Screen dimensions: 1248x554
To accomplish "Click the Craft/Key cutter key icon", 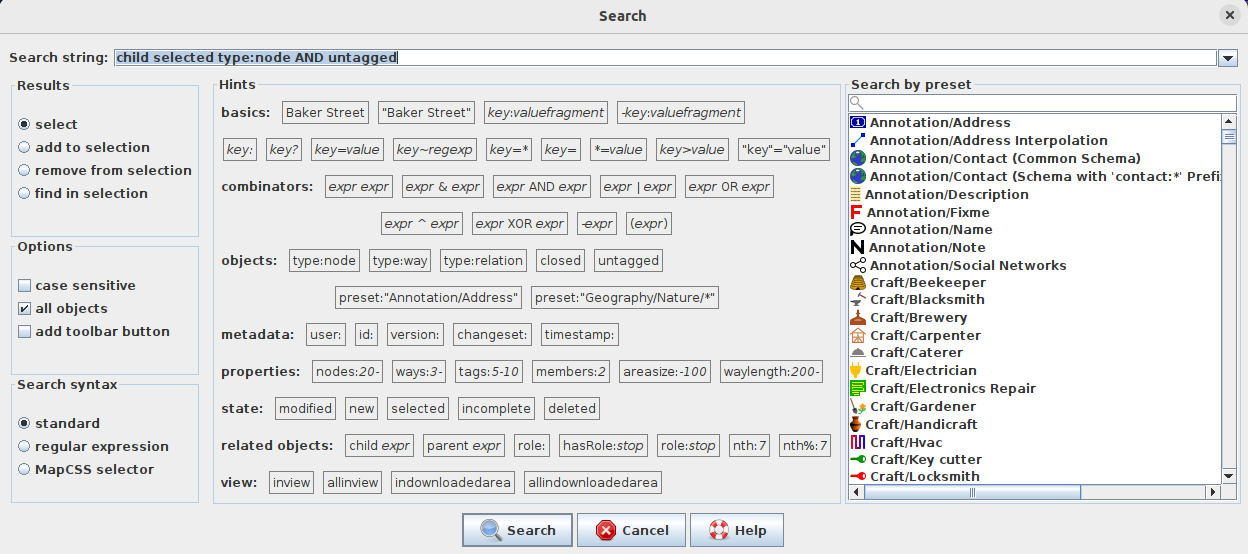I will (x=857, y=460).
